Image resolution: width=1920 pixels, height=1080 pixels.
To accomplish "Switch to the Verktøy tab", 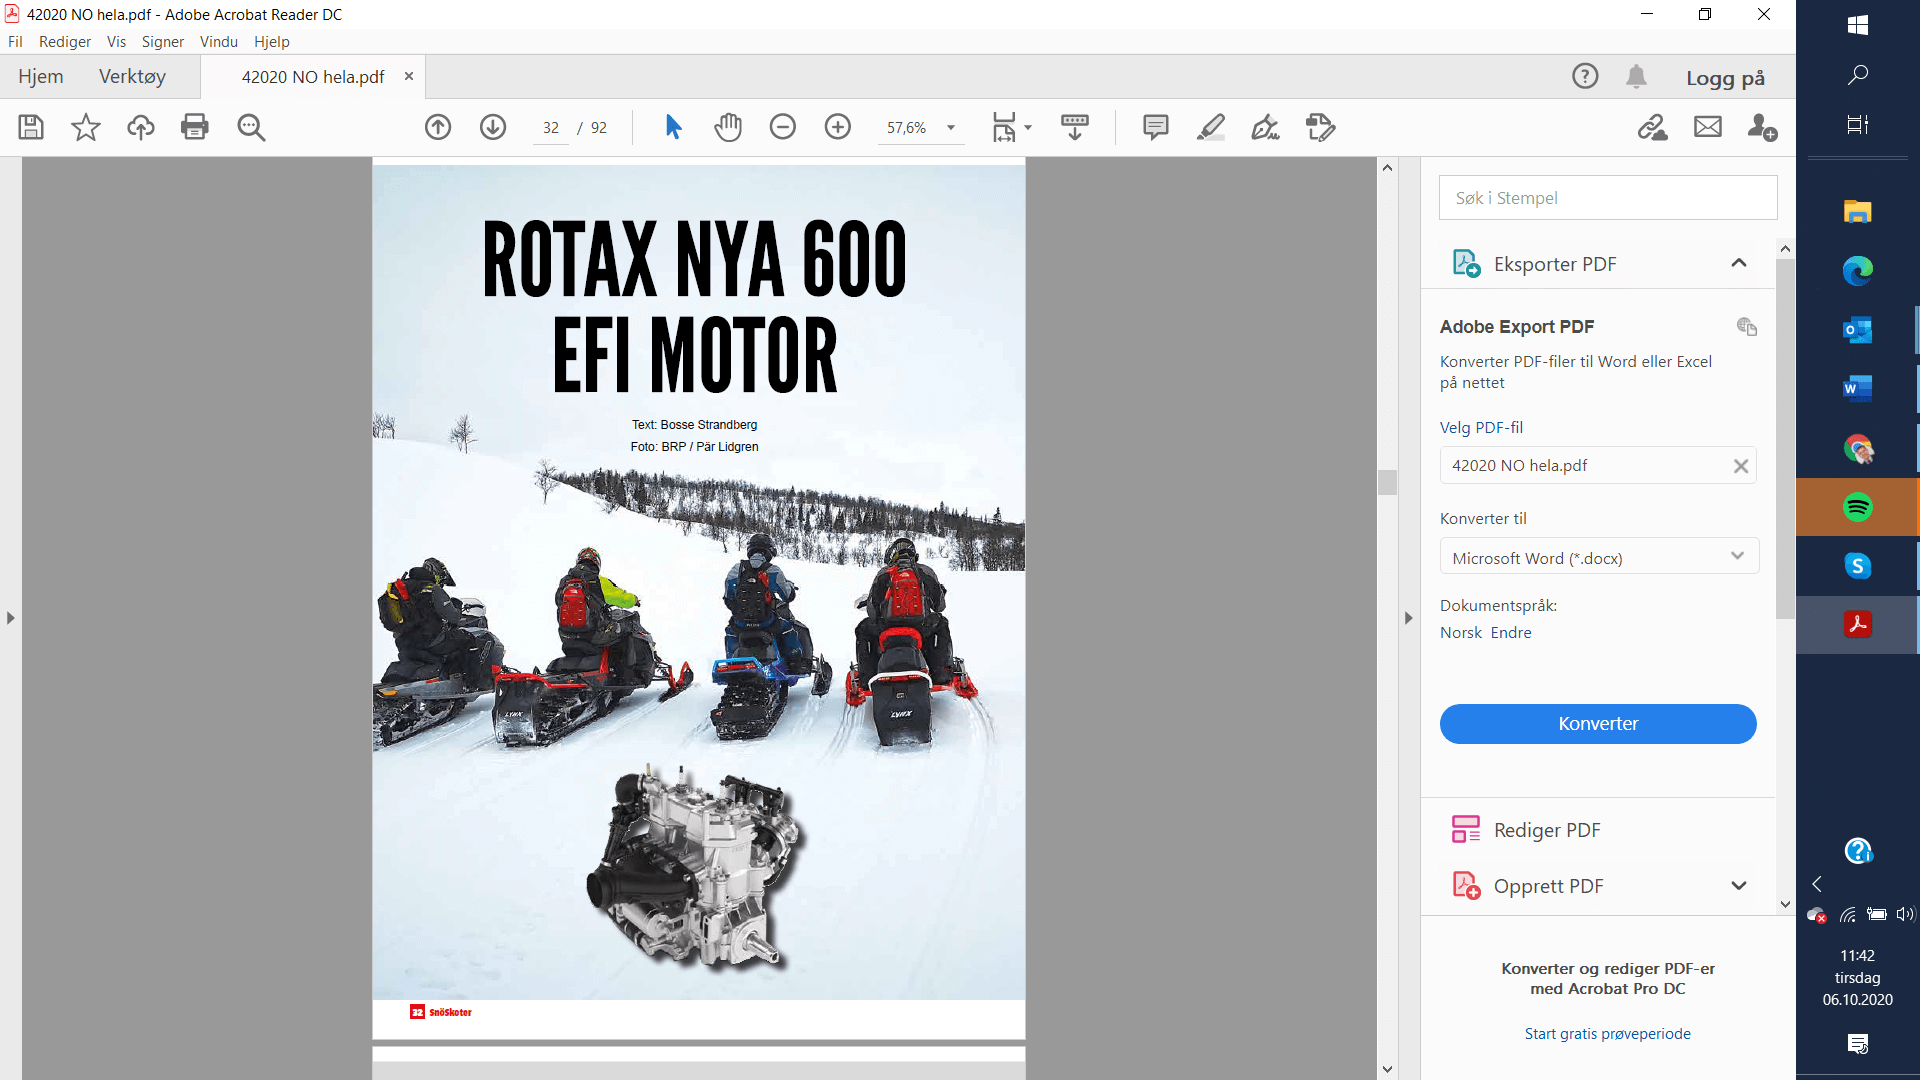I will pos(132,77).
